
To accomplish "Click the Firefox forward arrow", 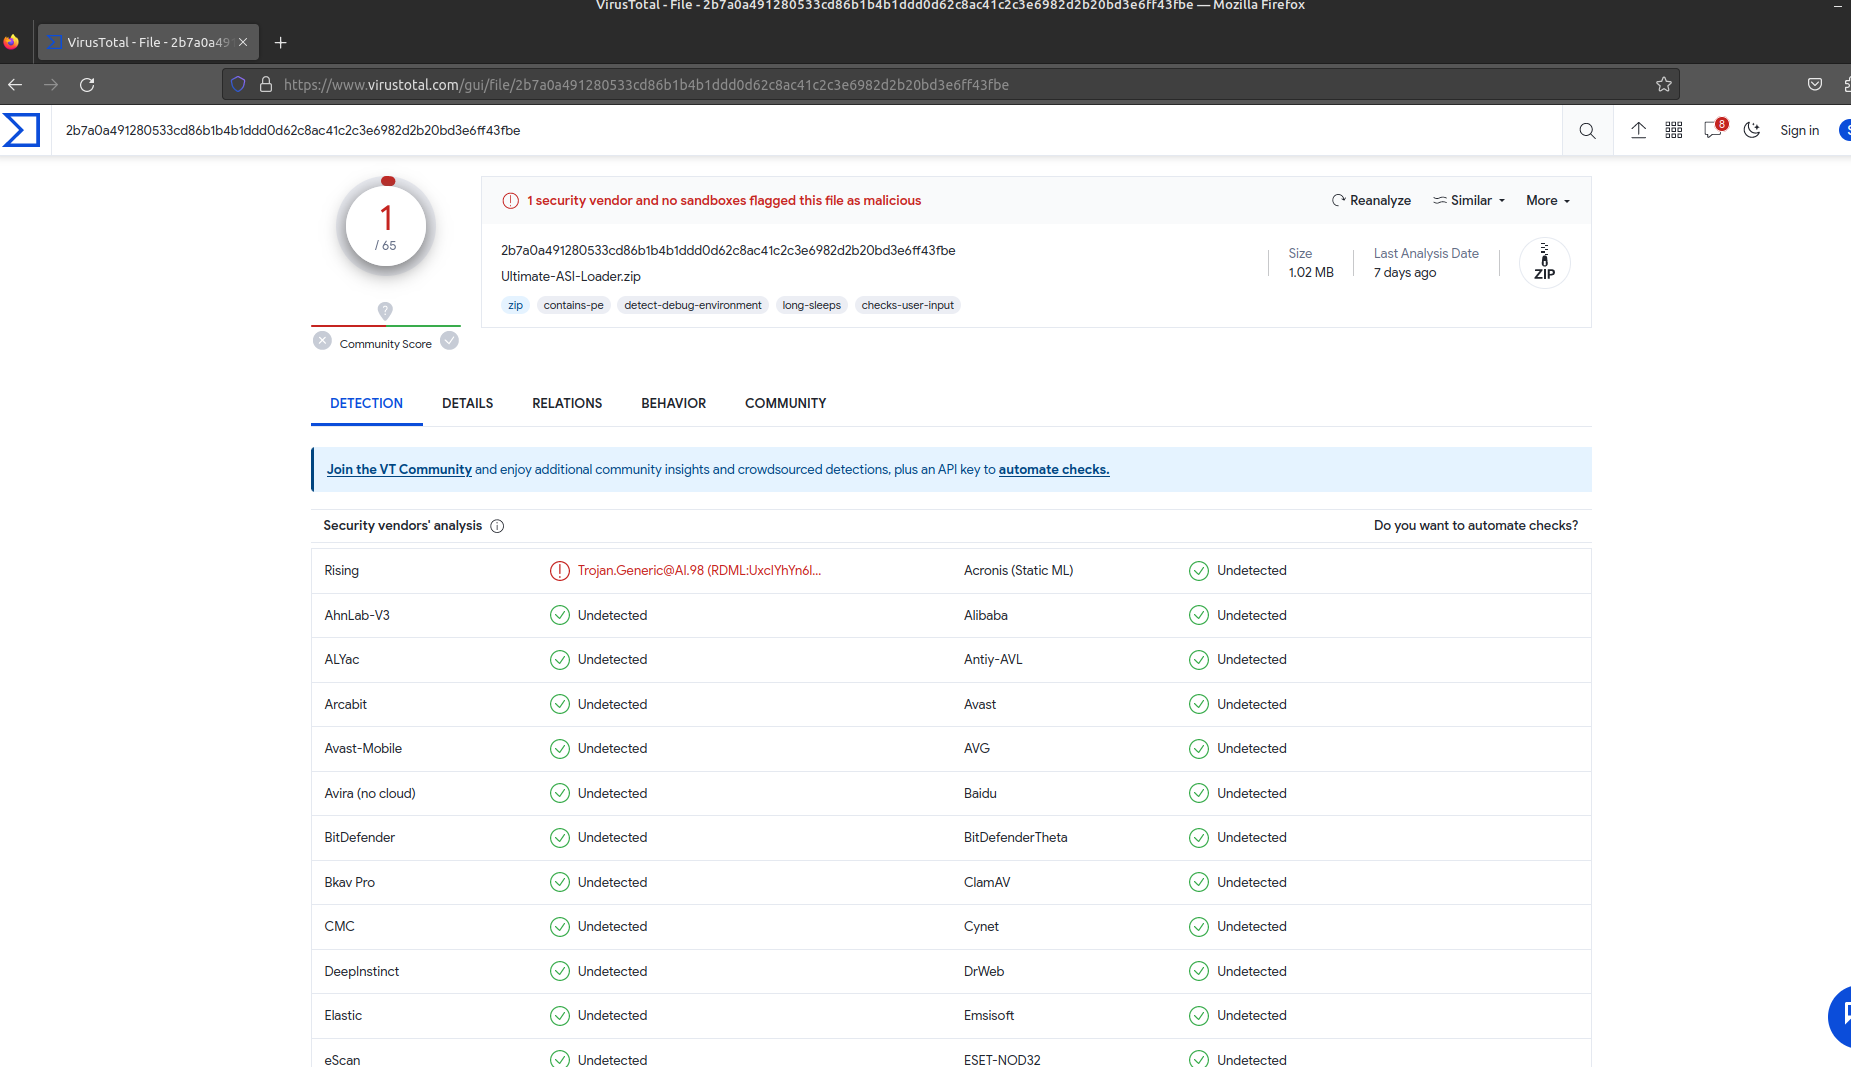I will coord(51,85).
